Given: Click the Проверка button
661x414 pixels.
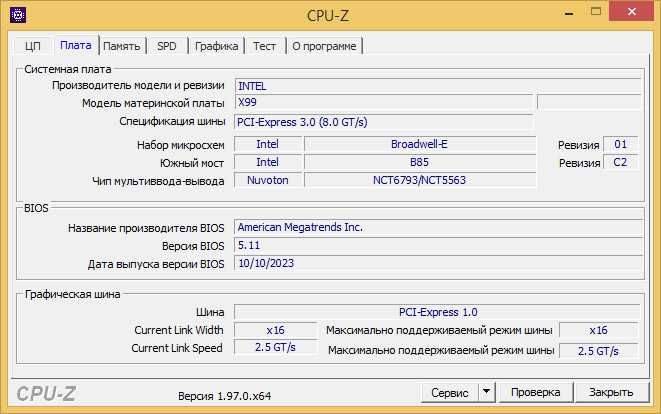Looking at the screenshot, I should tap(535, 392).
